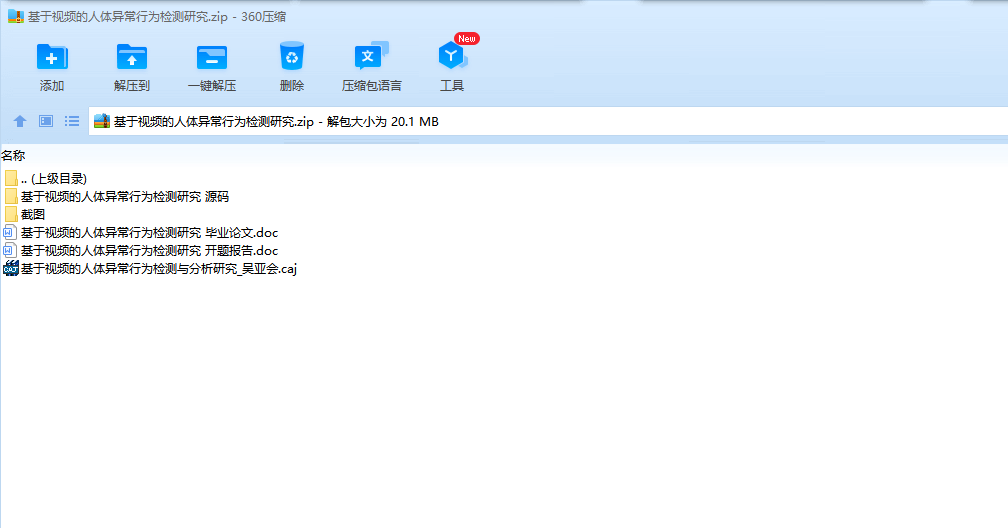Viewport: 1008px width, 528px height.
Task: Click the New badge on 工具
Action: [467, 39]
